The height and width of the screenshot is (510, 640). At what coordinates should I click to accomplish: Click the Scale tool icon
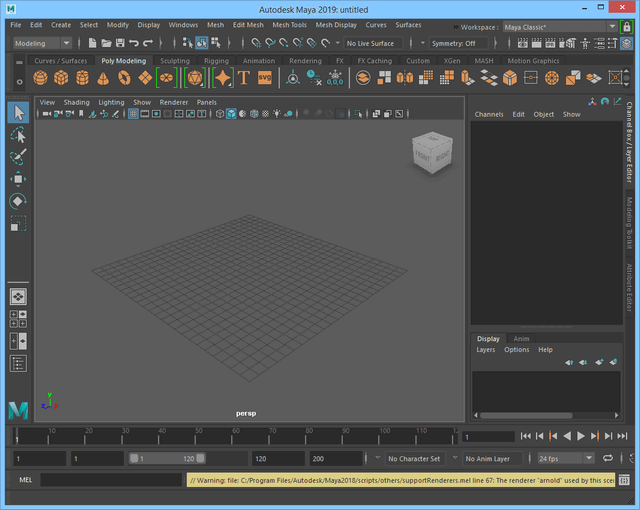click(x=18, y=223)
